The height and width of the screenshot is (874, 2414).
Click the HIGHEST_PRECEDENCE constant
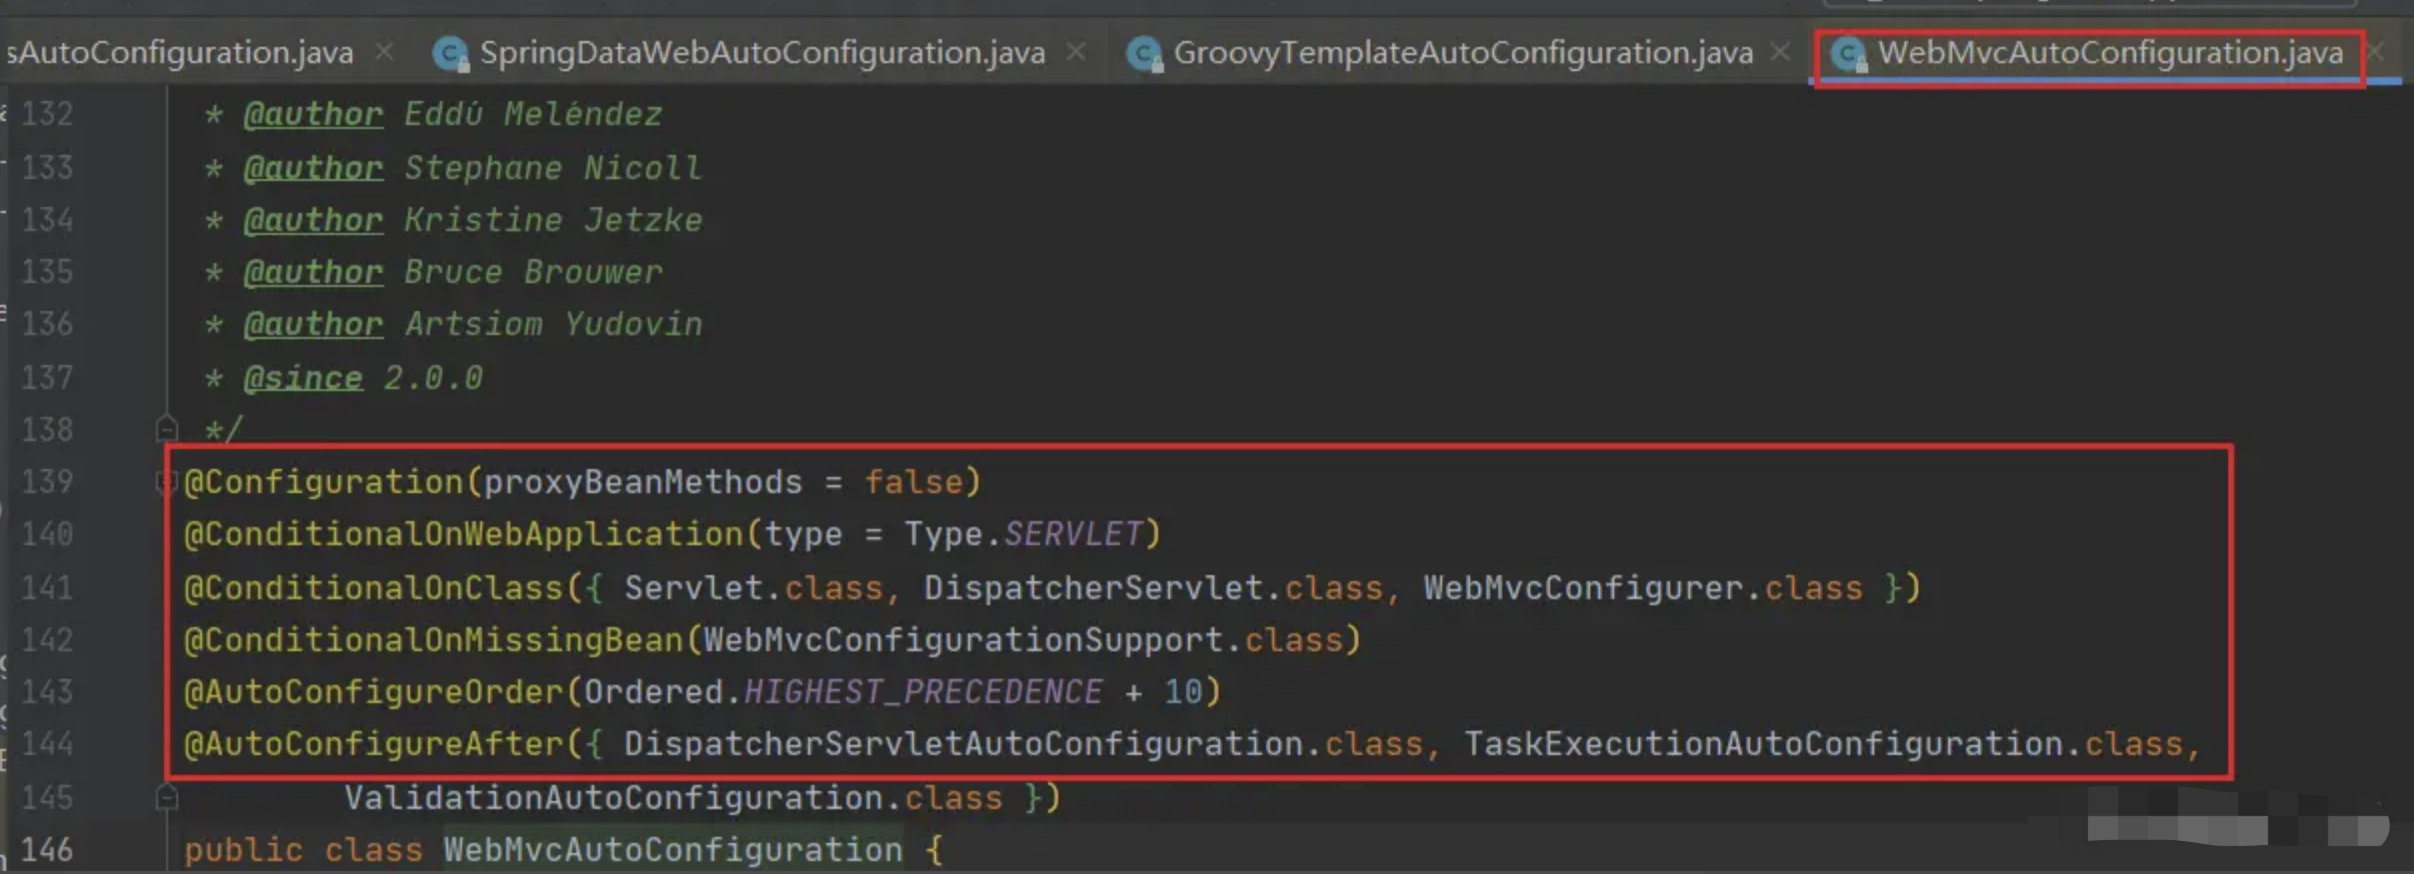tap(923, 692)
